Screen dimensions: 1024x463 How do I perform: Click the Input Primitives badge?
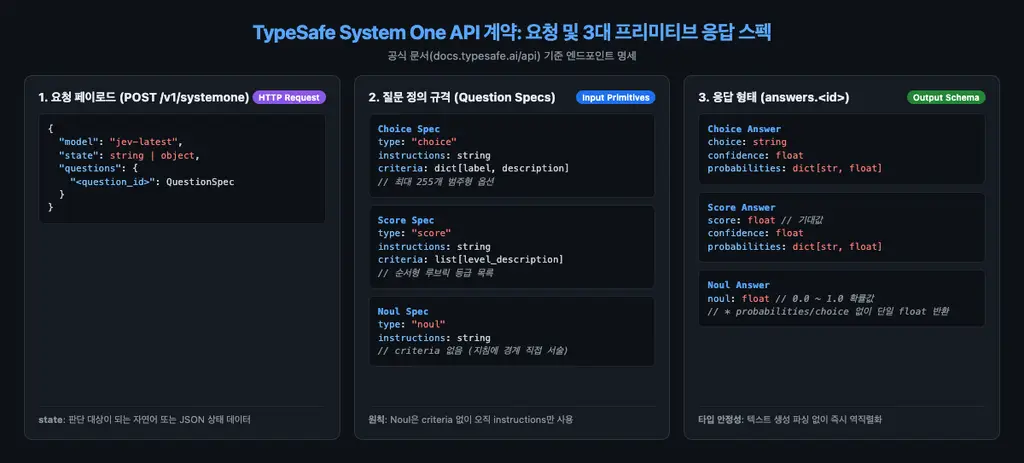point(615,97)
